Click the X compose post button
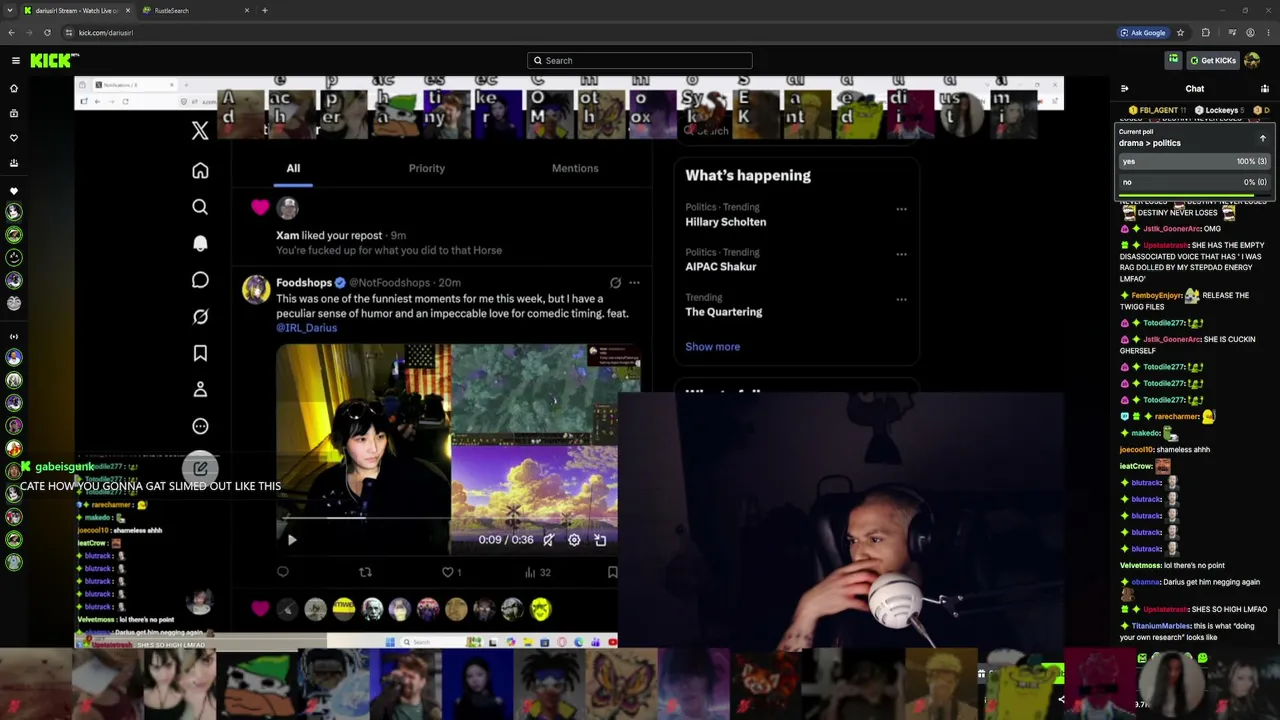Viewport: 1280px width, 720px height. [200, 468]
